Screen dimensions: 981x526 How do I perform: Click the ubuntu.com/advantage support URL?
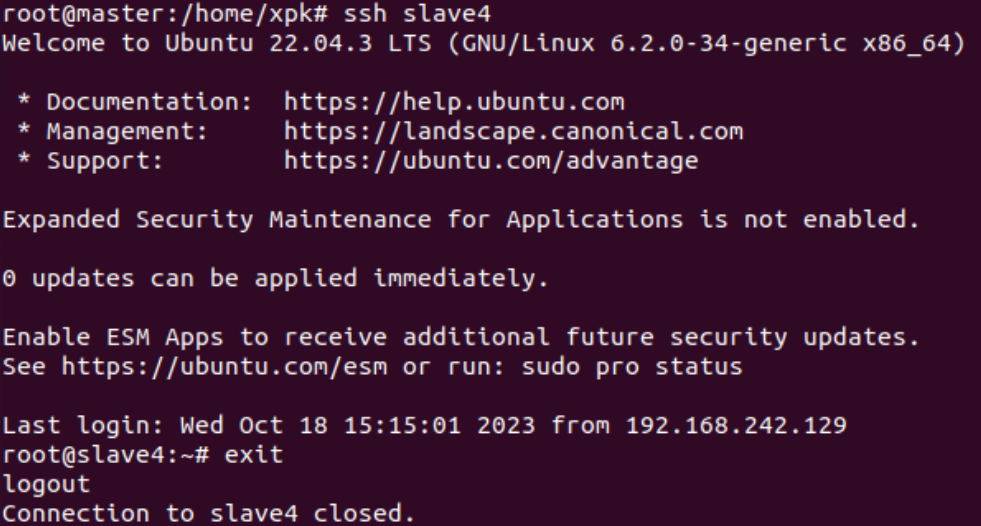(490, 160)
